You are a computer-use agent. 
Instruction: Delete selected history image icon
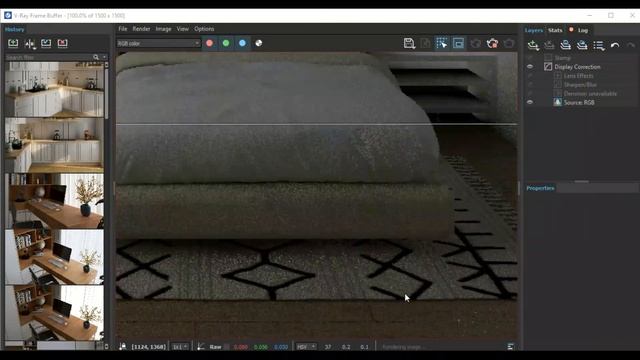pyautogui.click(x=62, y=43)
